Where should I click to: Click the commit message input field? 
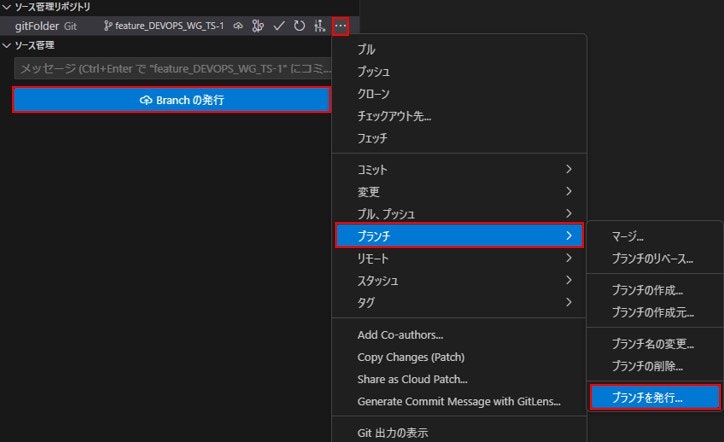coord(173,69)
